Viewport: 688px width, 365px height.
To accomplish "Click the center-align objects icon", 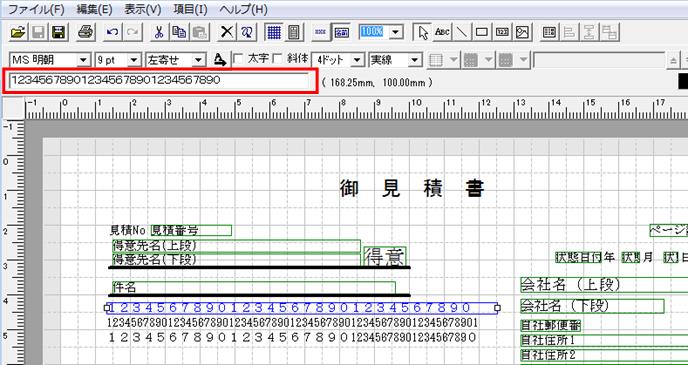I will point(589,32).
